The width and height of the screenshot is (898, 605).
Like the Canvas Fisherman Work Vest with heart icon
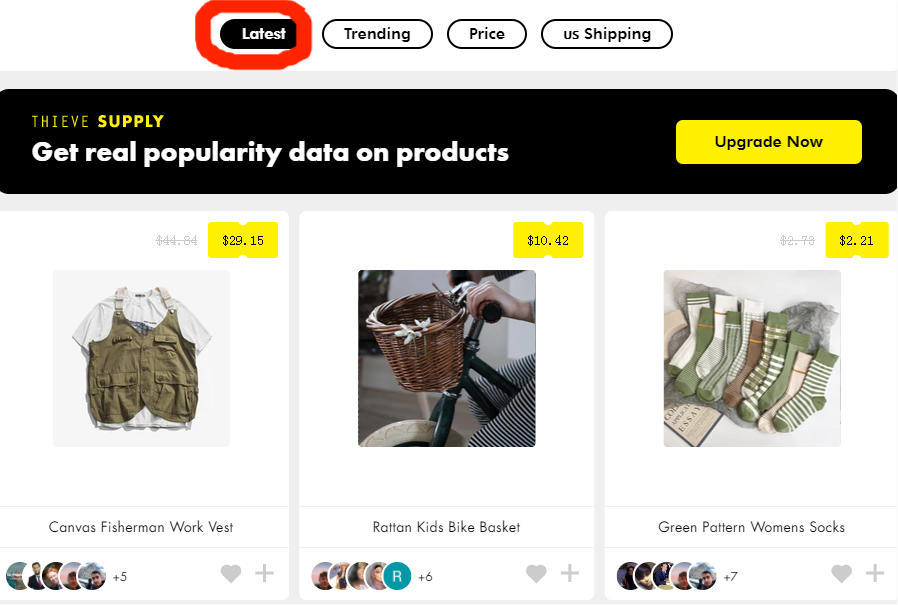[x=231, y=573]
